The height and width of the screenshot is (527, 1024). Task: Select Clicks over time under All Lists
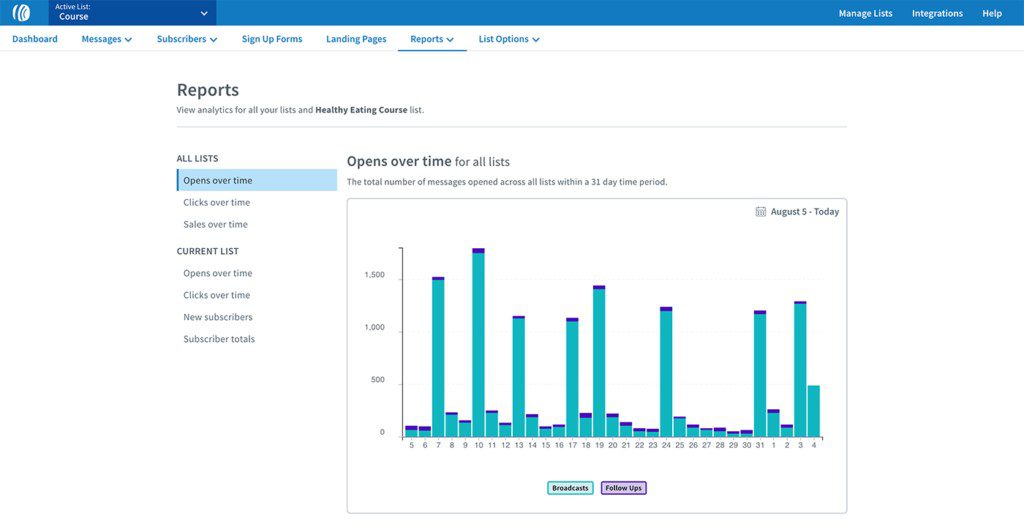click(x=217, y=203)
